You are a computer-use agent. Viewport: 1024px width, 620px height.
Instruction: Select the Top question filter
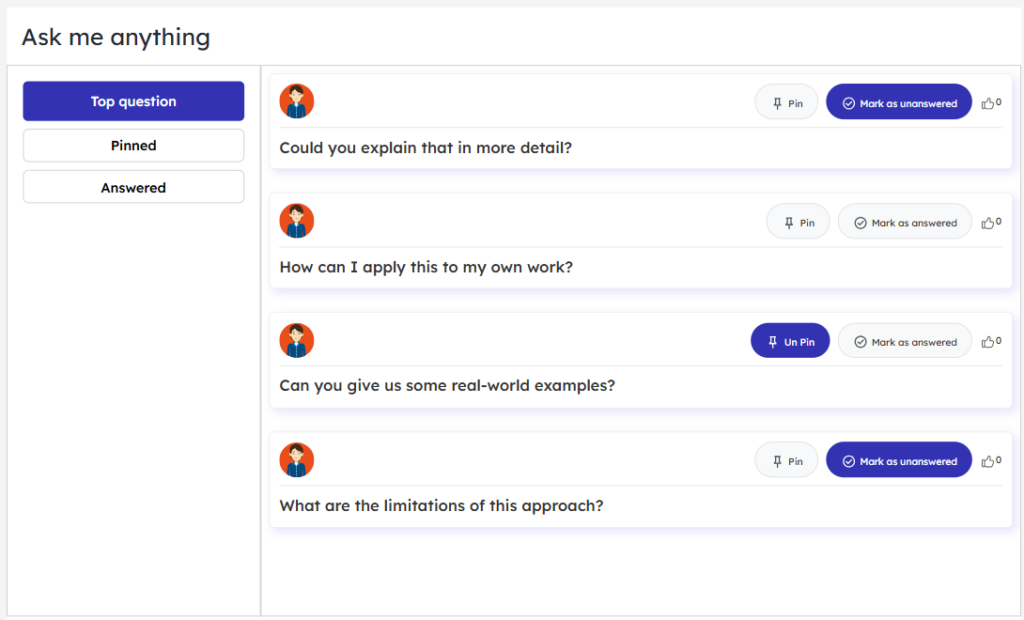pos(133,101)
